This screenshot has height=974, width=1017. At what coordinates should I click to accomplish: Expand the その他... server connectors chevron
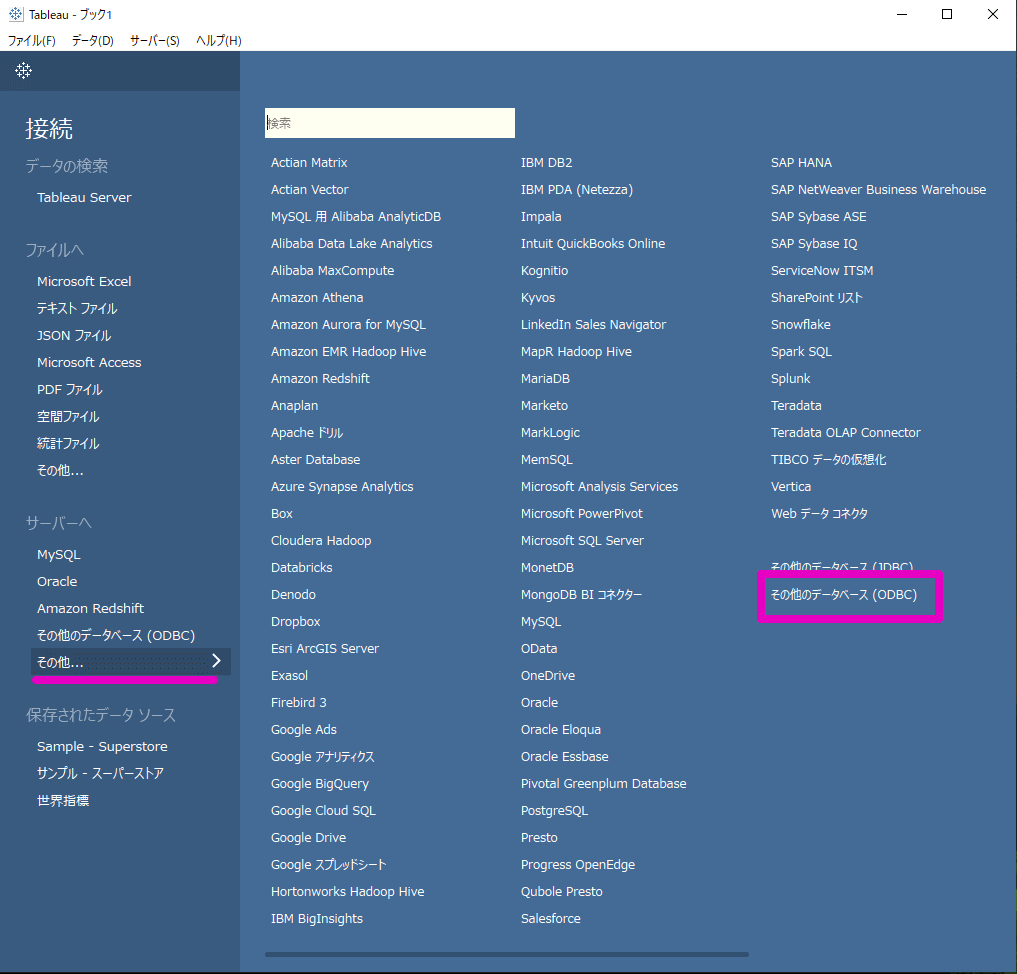point(217,661)
